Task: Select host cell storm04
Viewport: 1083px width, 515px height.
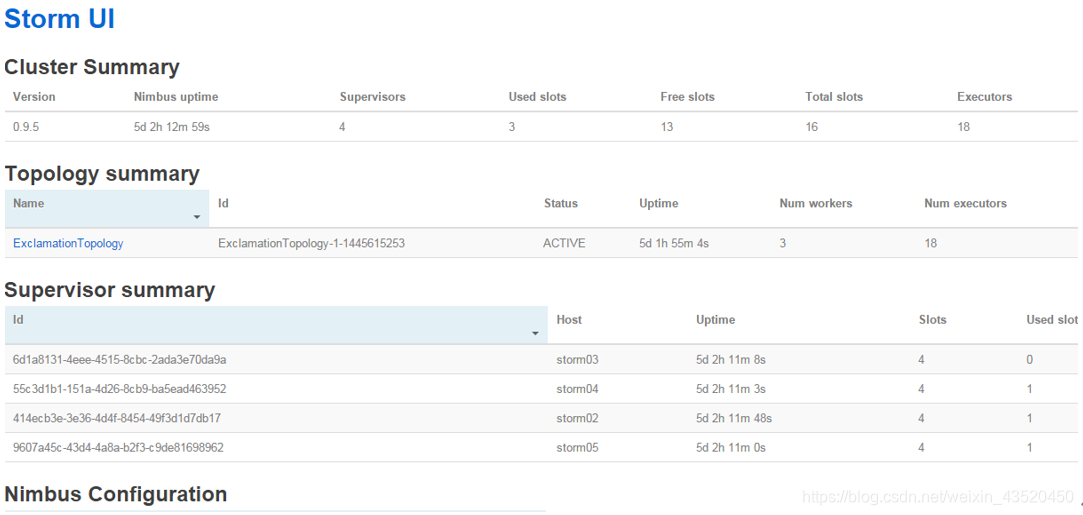Action: pos(577,389)
